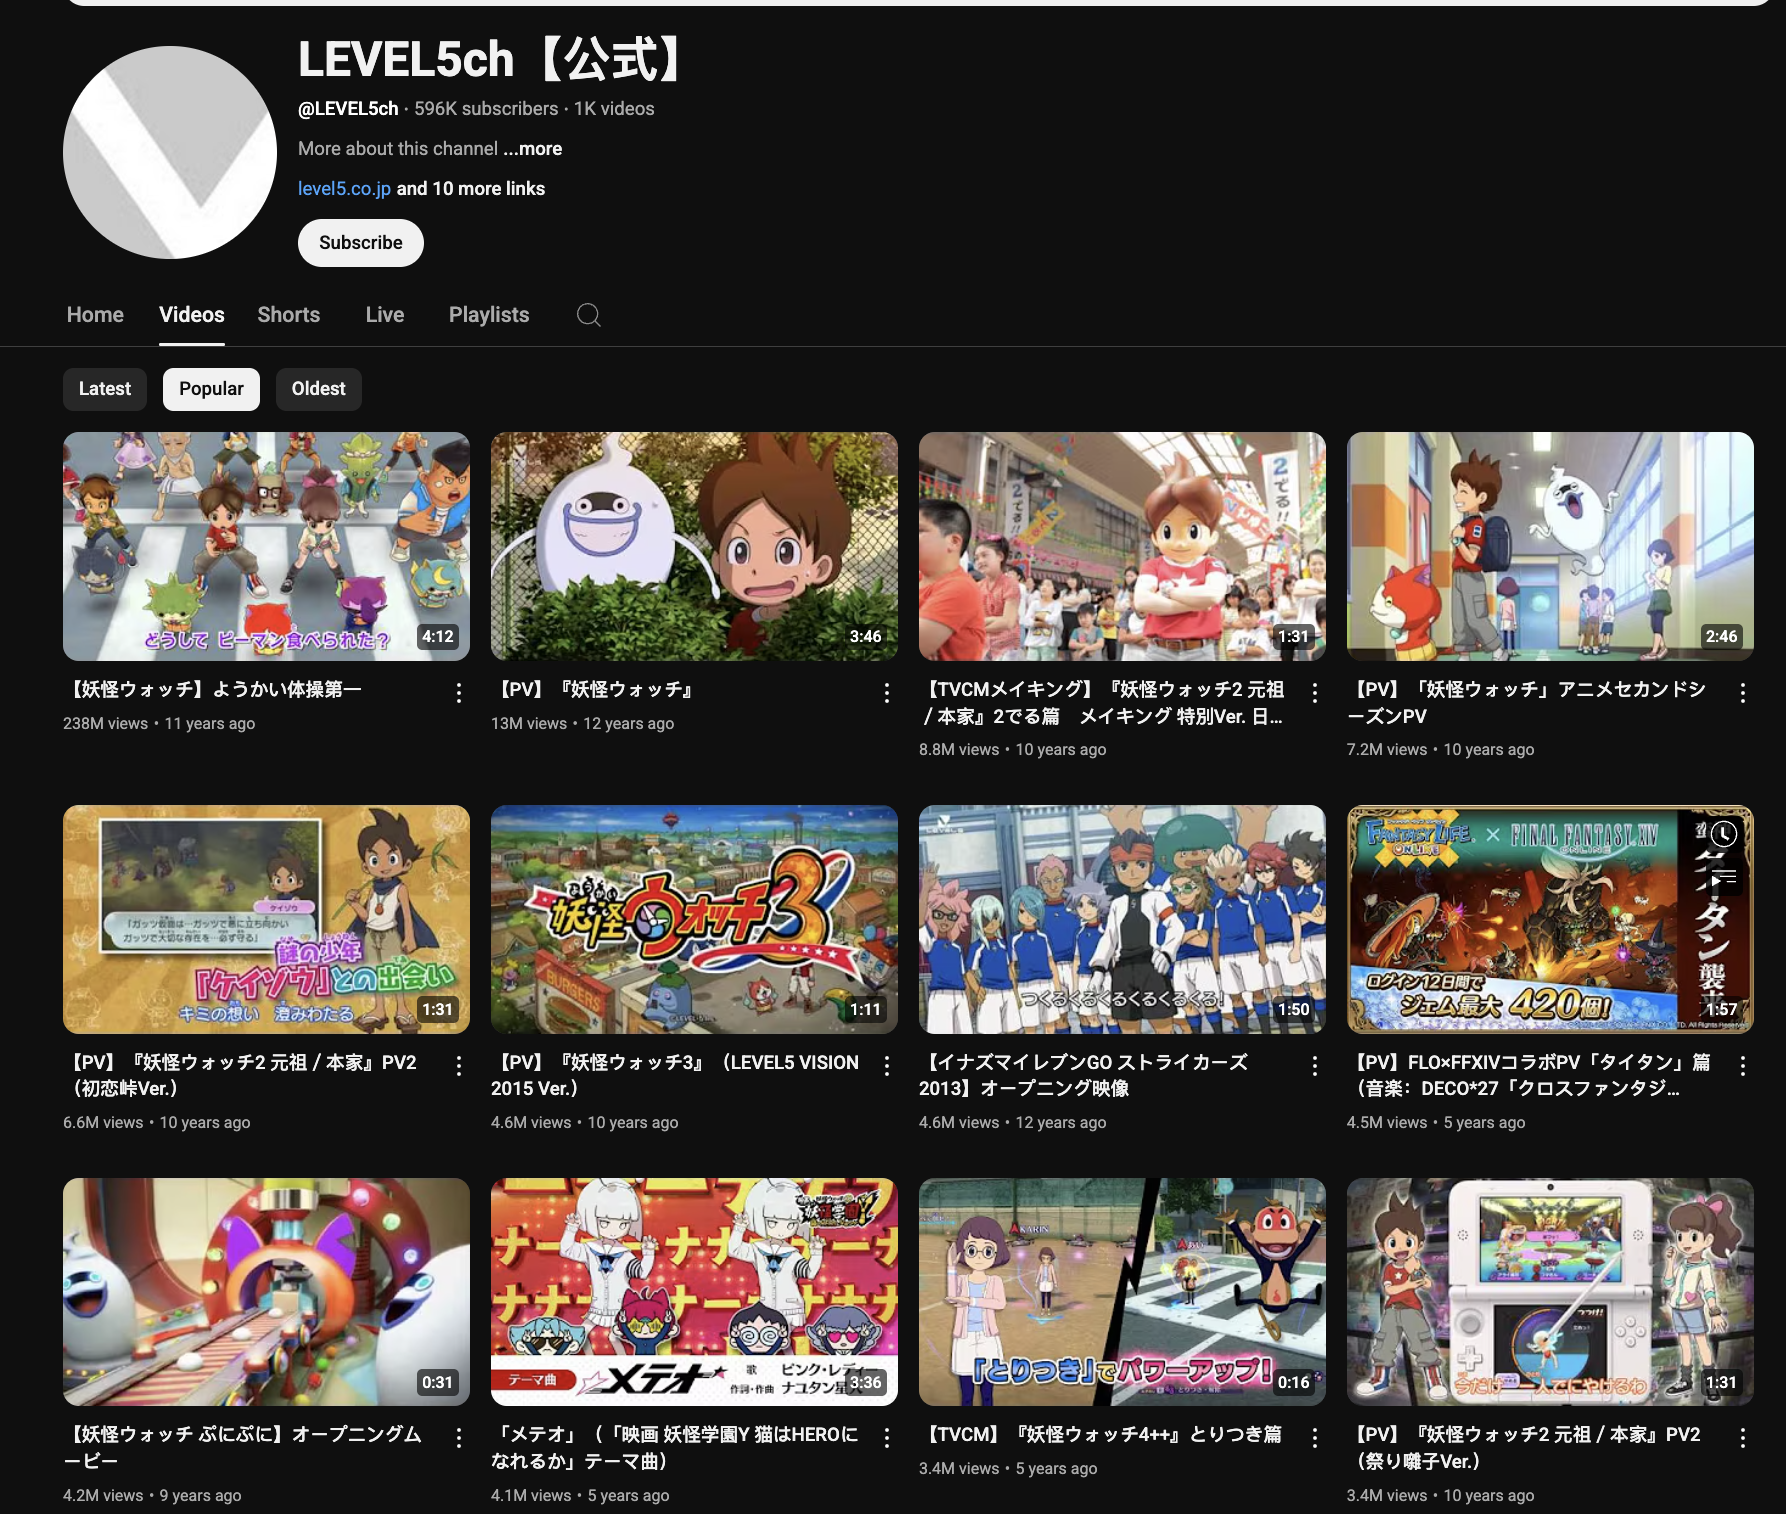Image resolution: width=1786 pixels, height=1514 pixels.
Task: Switch to the Videos tab
Action: pos(192,315)
